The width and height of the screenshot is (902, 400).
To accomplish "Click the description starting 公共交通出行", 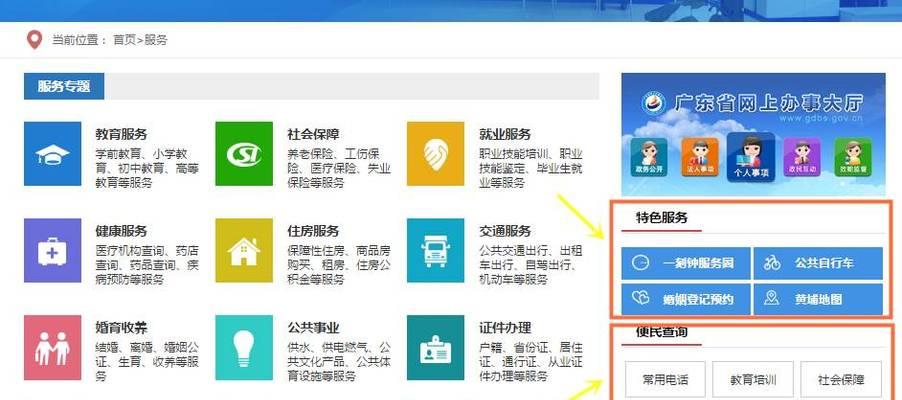I will click(530, 266).
